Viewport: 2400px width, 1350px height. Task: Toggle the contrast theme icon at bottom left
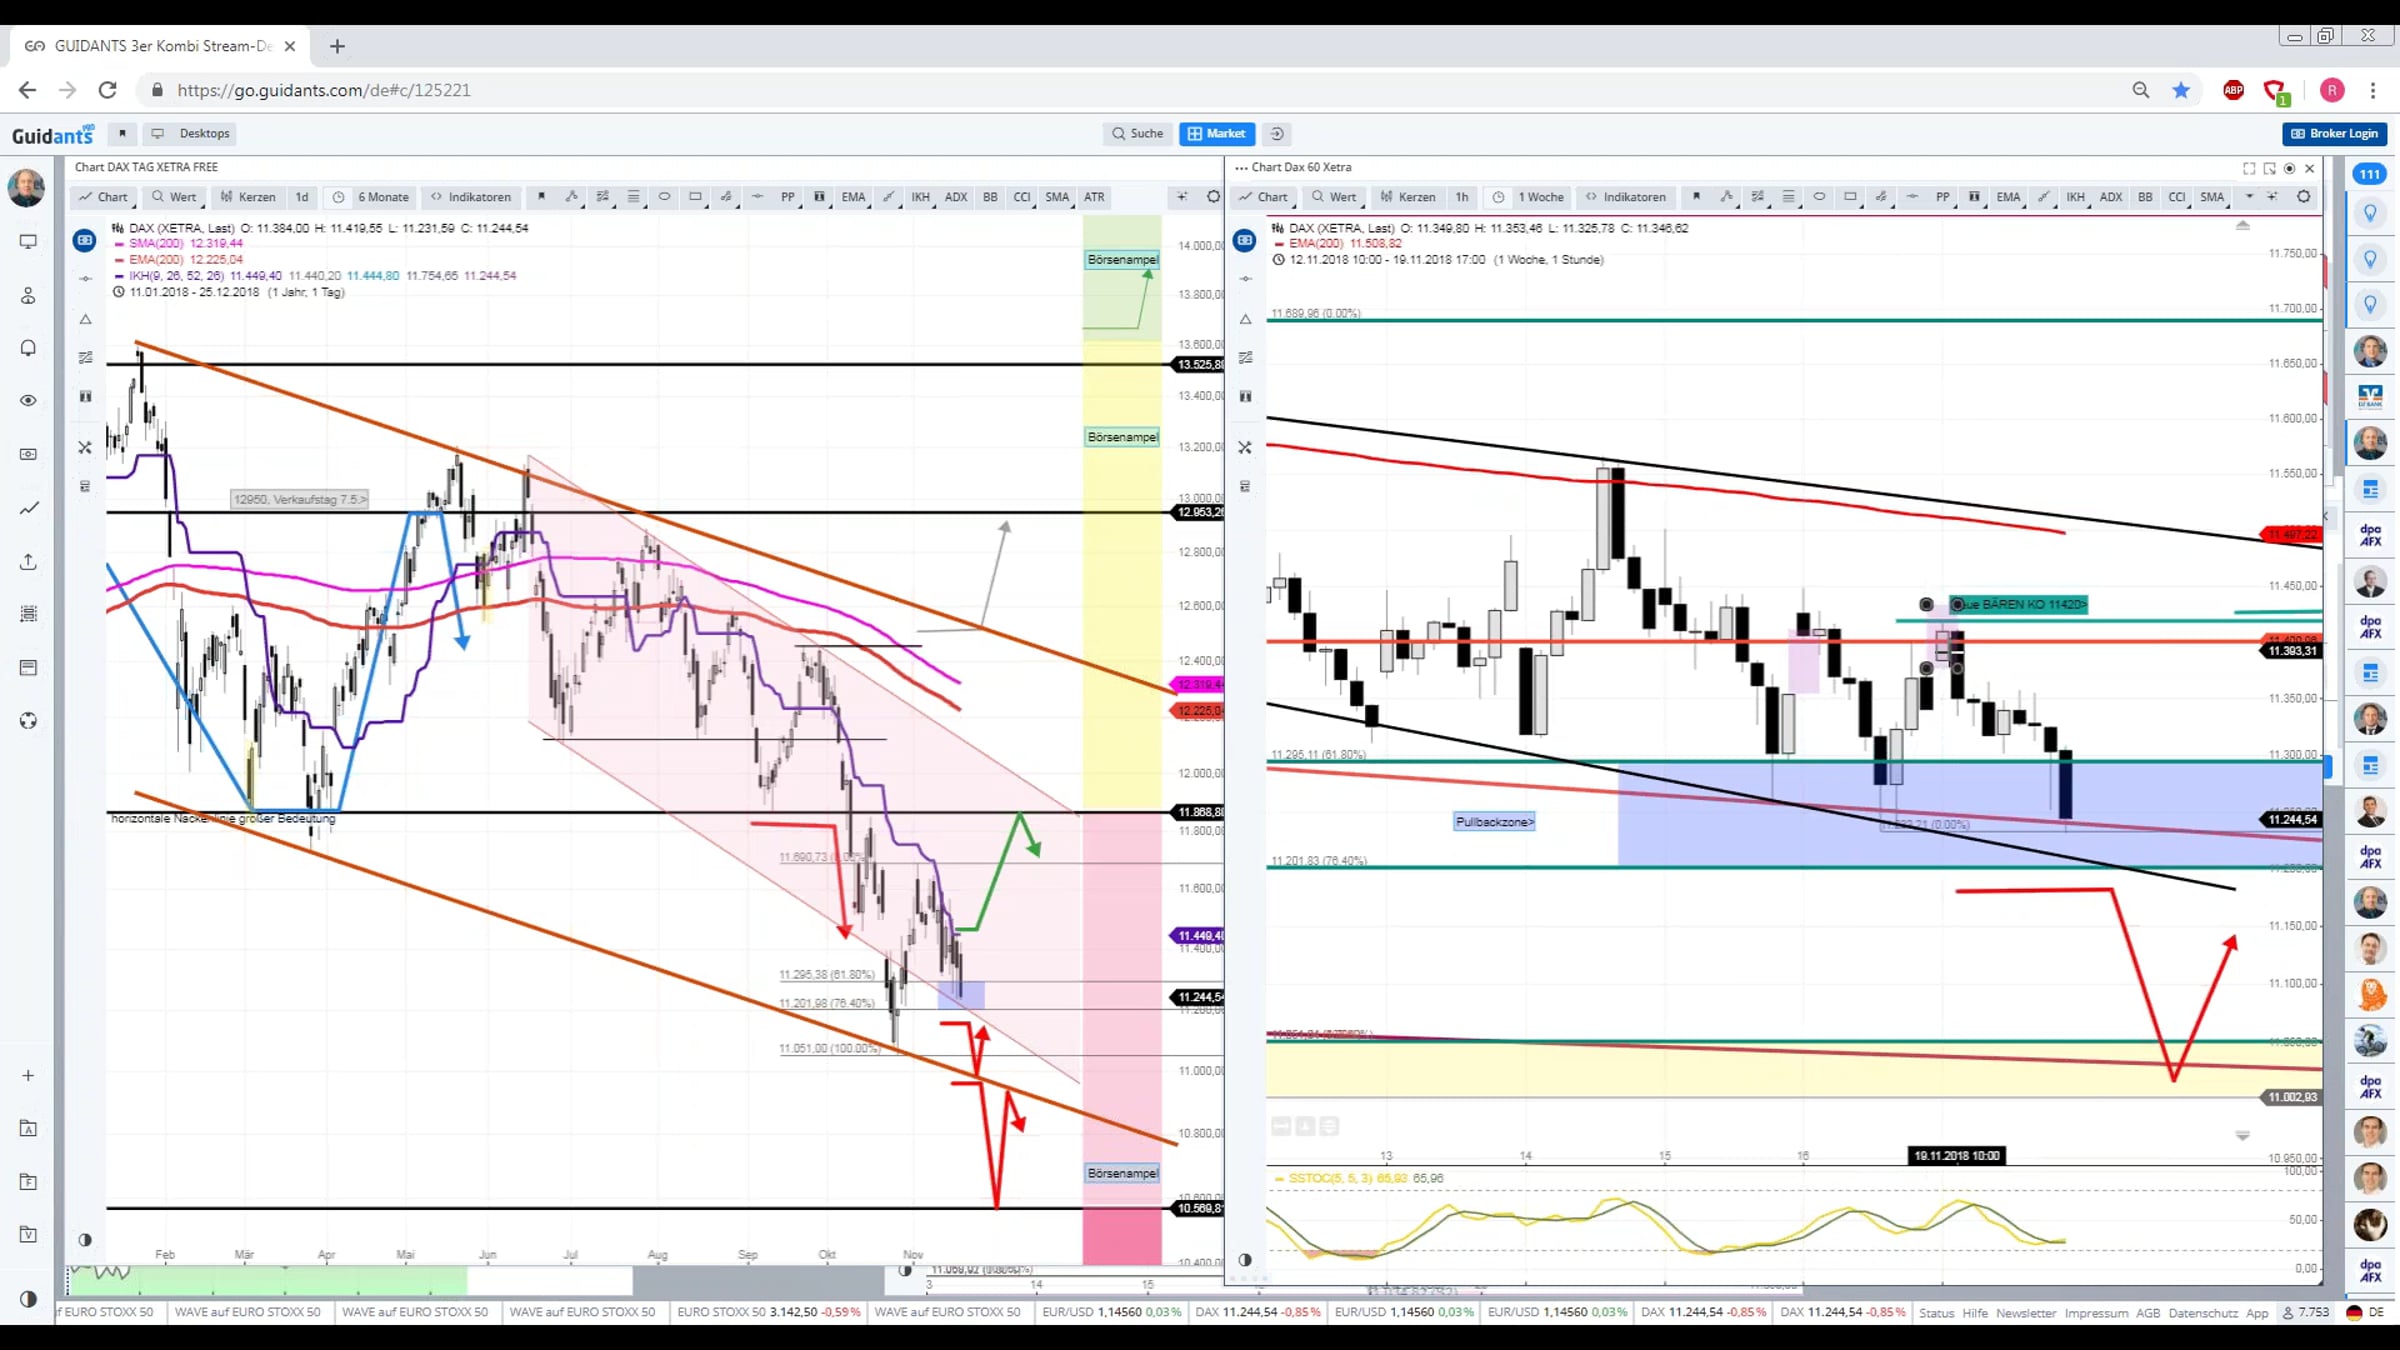[28, 1299]
